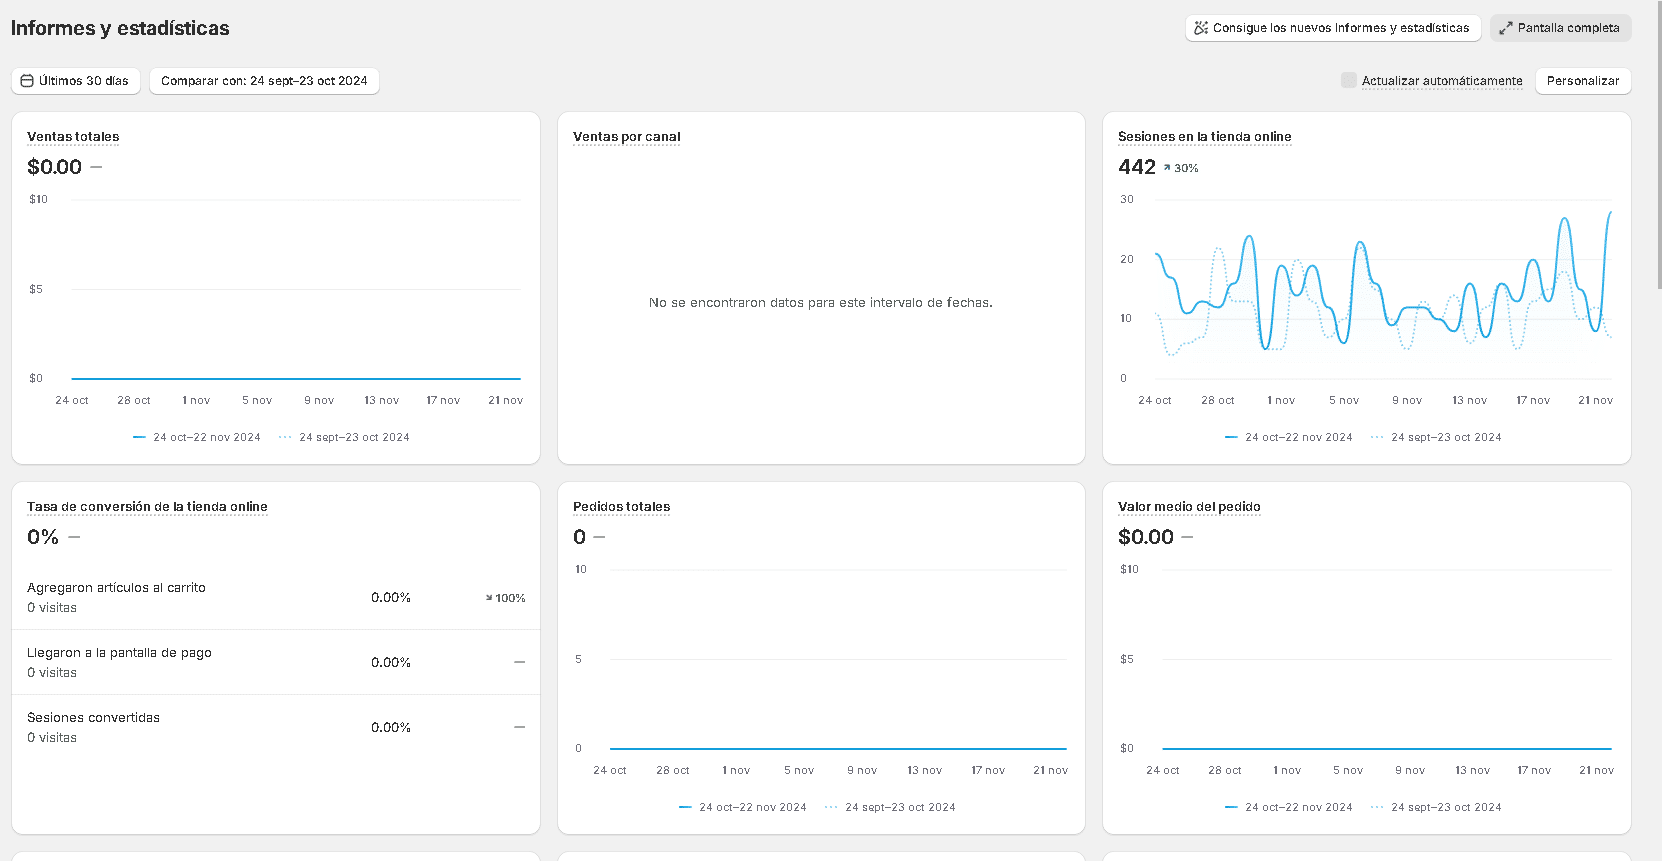This screenshot has height=861, width=1662.
Task: Click the 30% upward trend arrow for sessions
Action: click(x=1167, y=168)
